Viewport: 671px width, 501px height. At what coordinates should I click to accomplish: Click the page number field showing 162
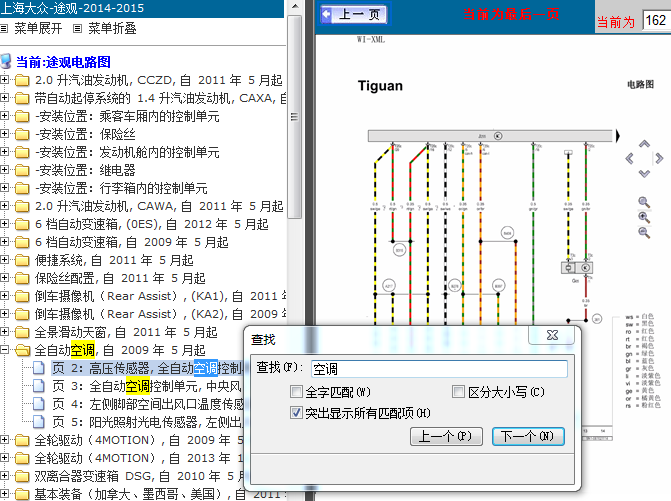656,21
